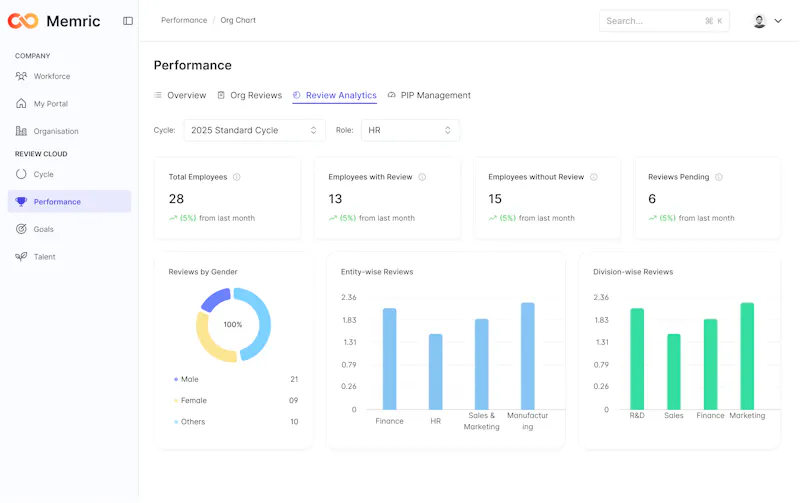
Task: Open the PIP Management tab
Action: (429, 95)
